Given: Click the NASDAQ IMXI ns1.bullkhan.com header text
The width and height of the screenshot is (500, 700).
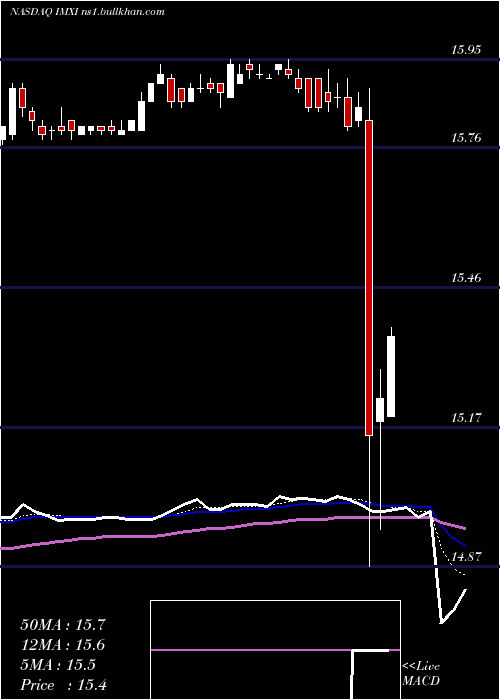Looking at the screenshot, I should 87,12.
